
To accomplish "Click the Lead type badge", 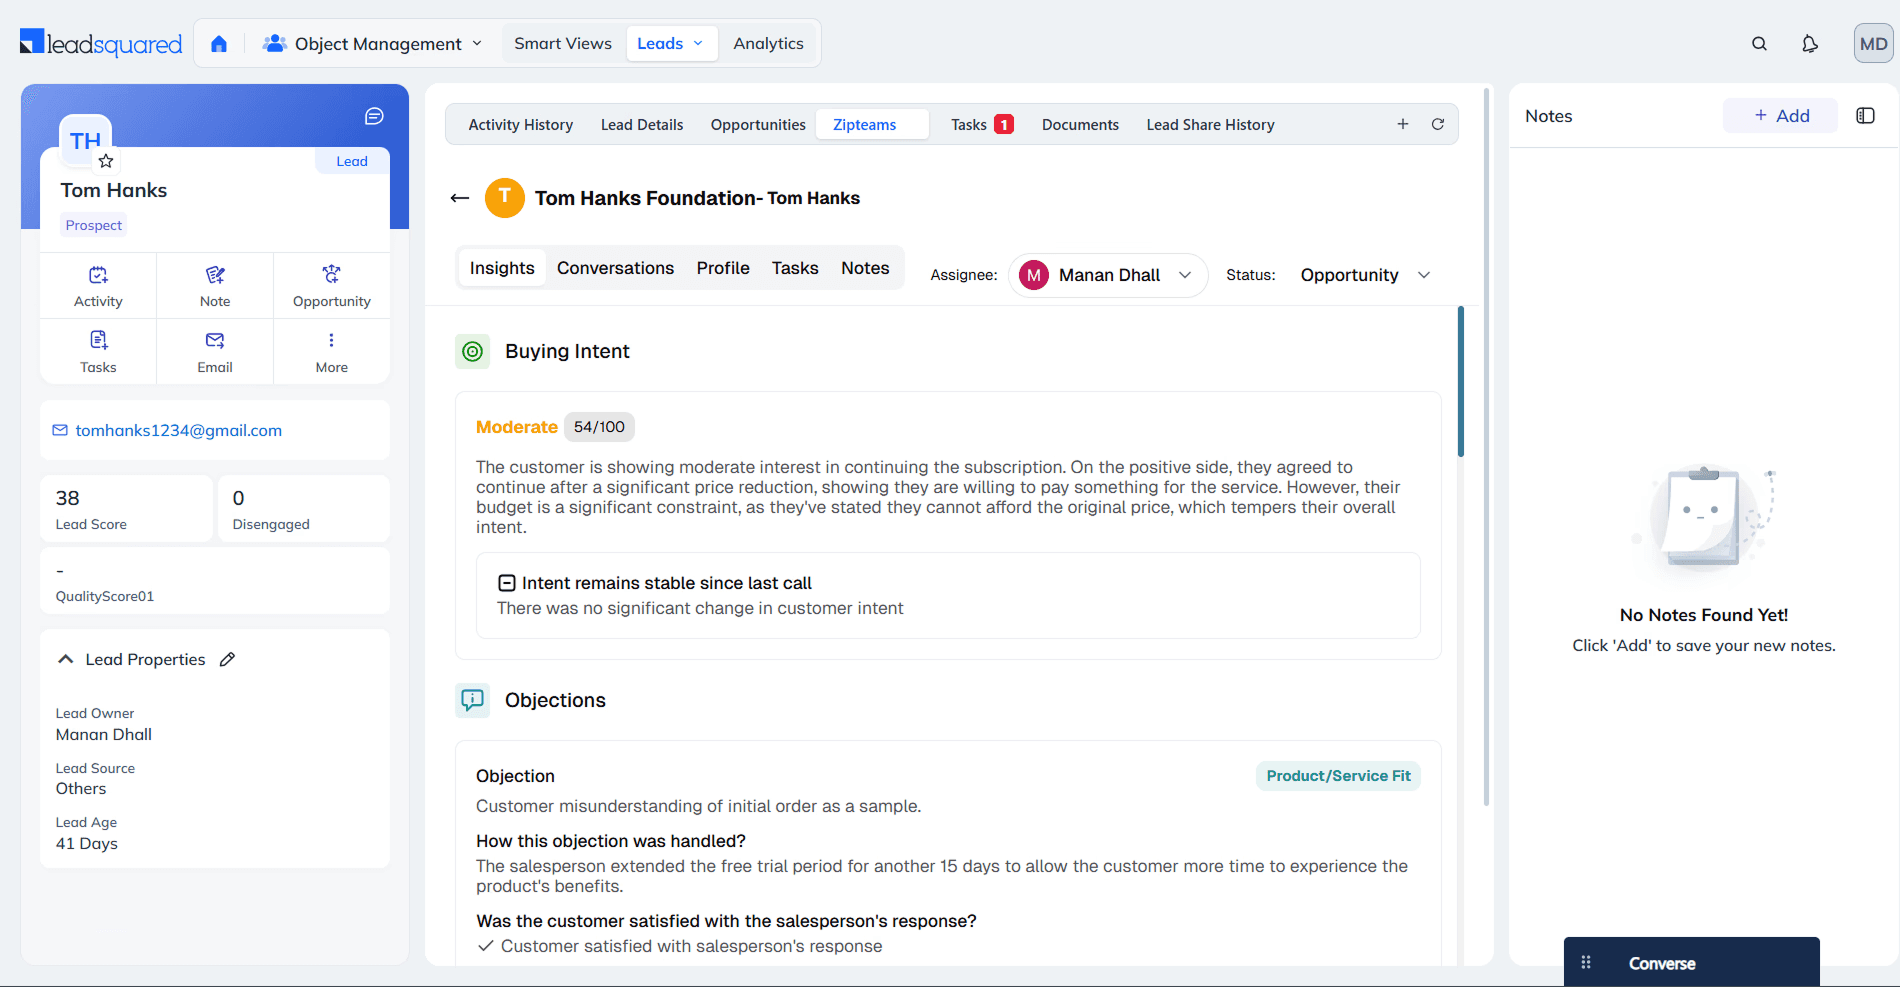I will click(352, 161).
